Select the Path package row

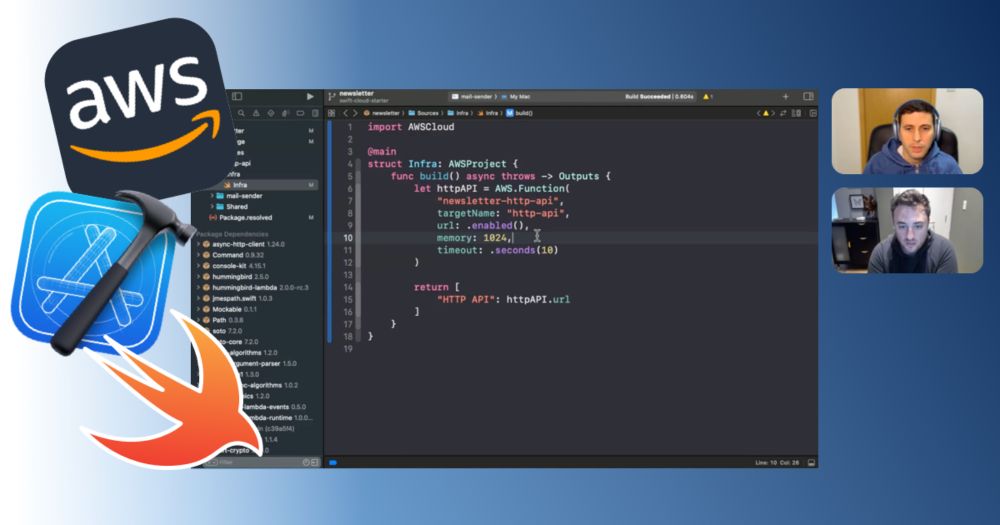[257, 320]
